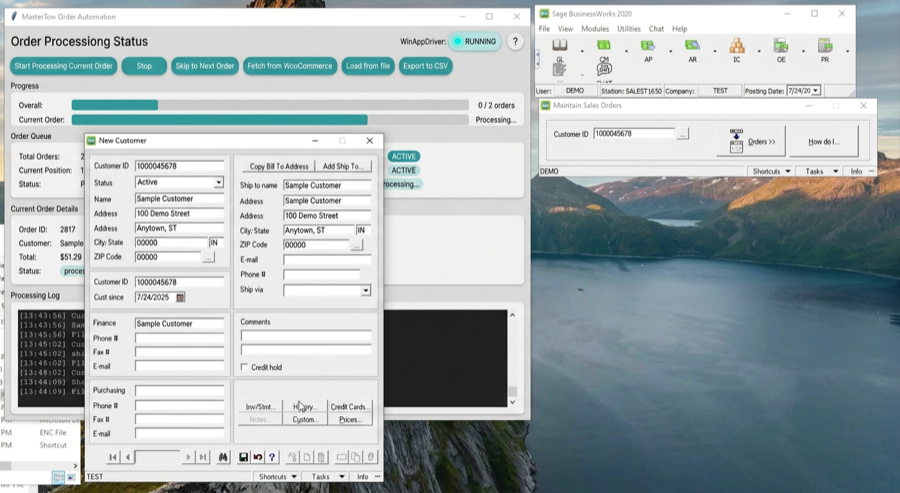The image size is (900, 493).
Task: Click the red undo arrow icon
Action: pos(258,457)
